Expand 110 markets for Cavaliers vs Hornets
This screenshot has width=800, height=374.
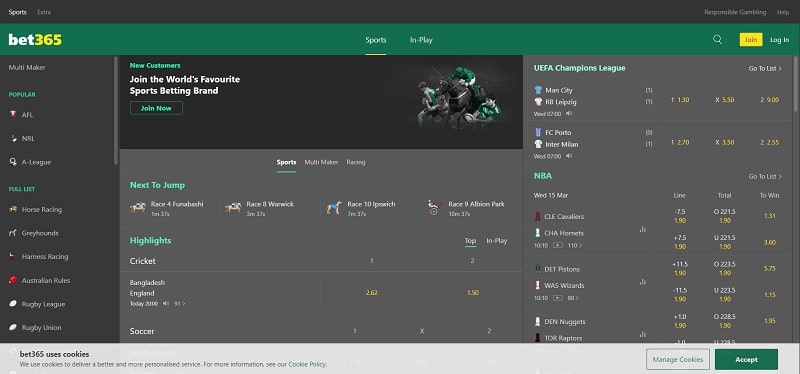tap(574, 245)
